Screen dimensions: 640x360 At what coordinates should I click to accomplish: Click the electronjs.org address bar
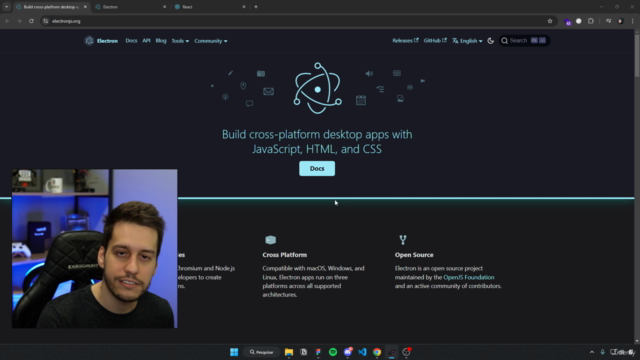coord(298,21)
